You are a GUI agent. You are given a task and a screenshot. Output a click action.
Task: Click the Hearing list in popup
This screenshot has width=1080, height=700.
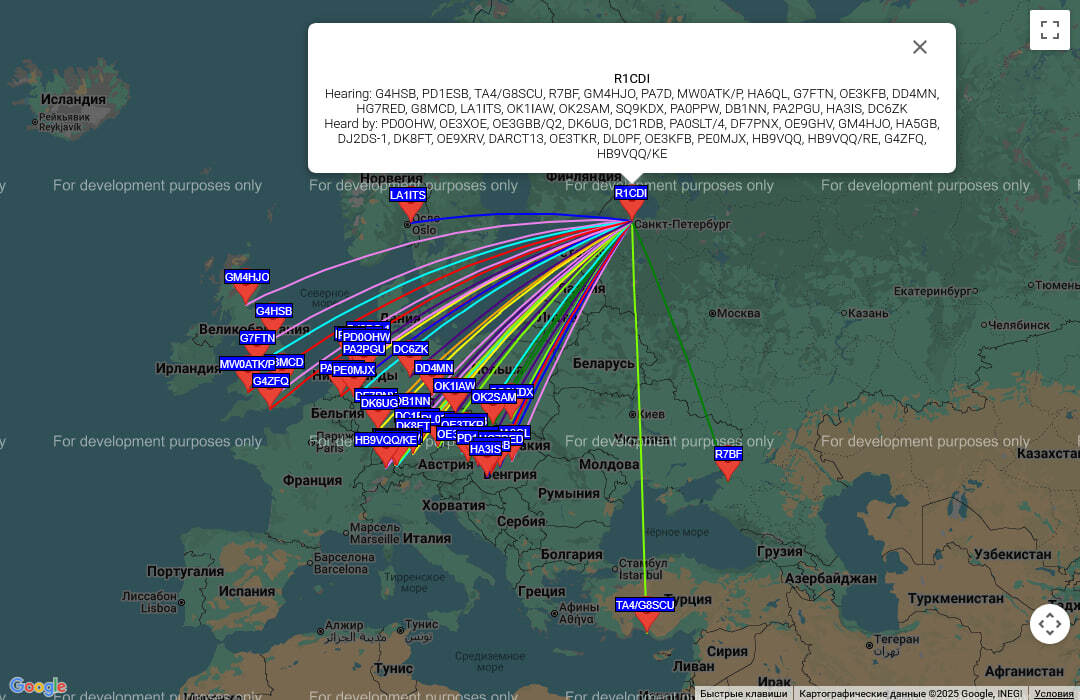[632, 101]
